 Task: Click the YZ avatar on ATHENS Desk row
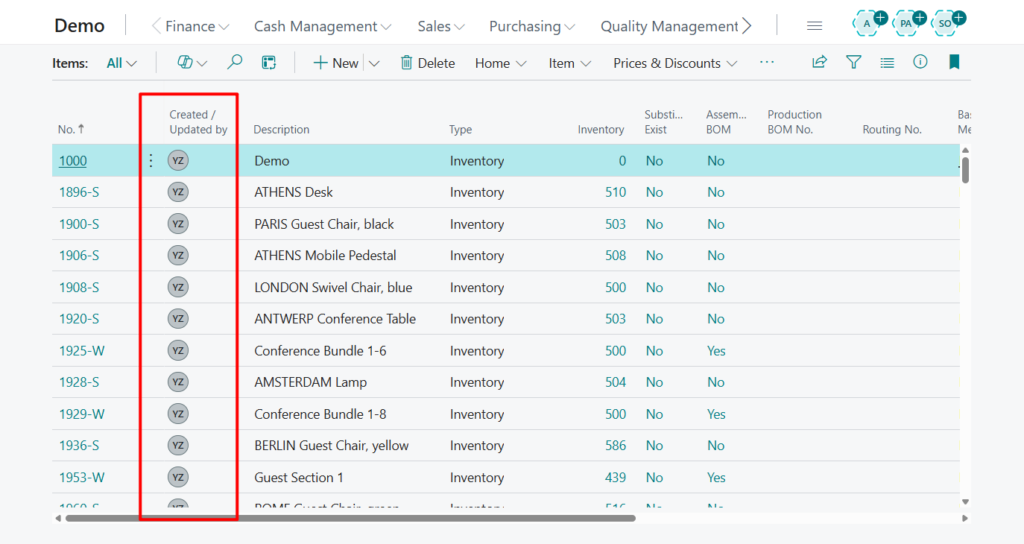[x=178, y=192]
